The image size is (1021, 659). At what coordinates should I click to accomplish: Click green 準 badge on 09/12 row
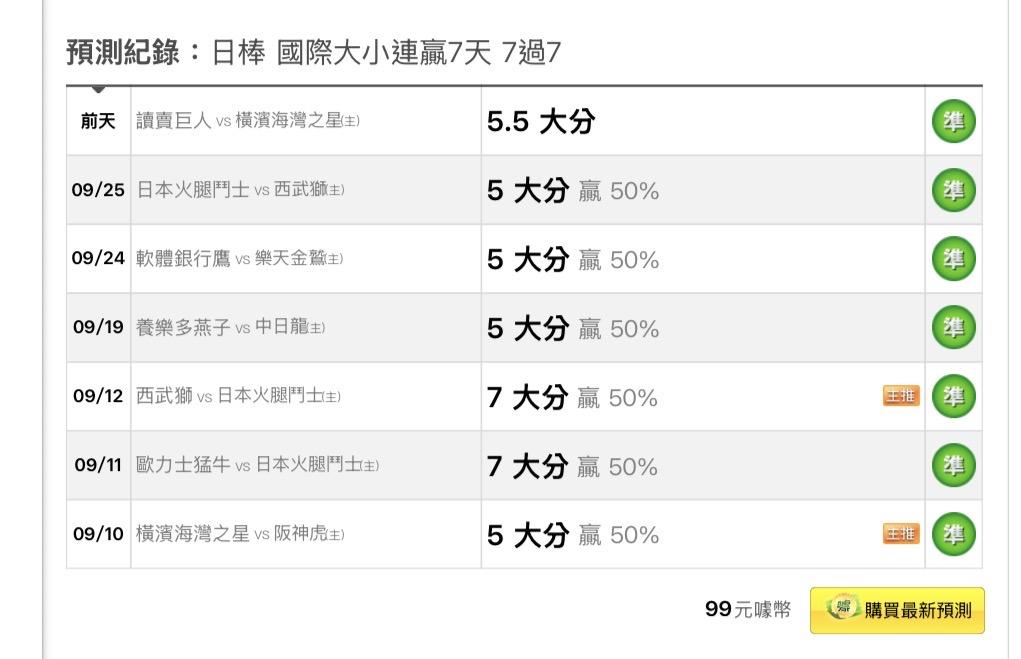[x=953, y=397]
